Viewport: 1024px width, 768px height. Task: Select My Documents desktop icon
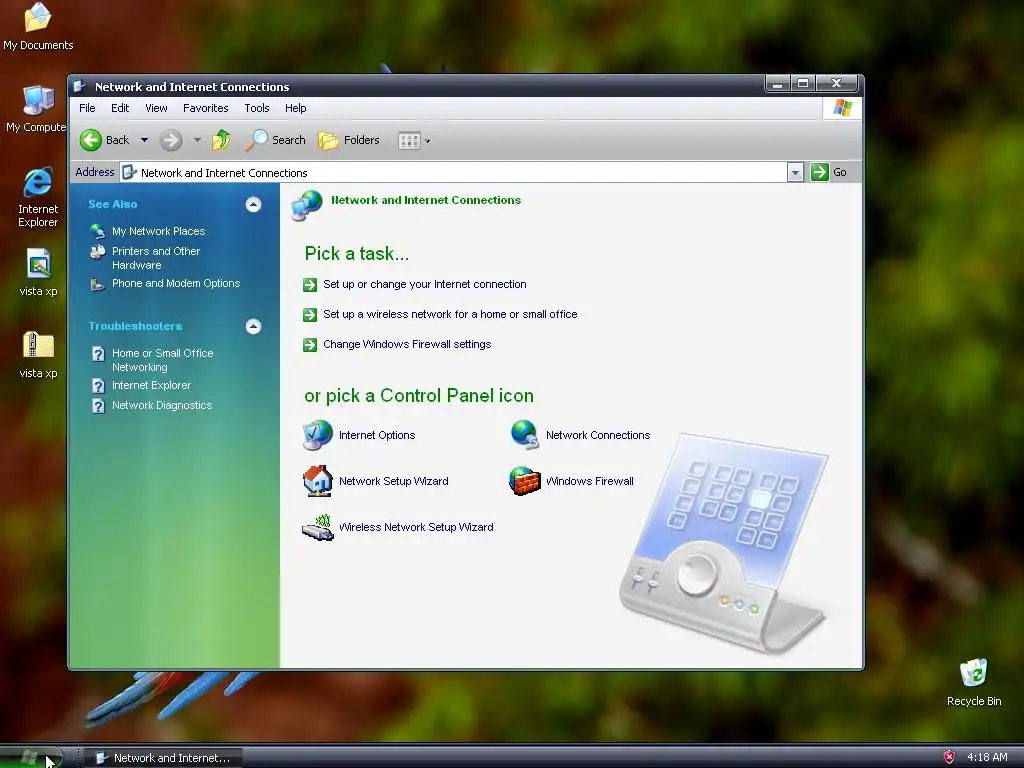pyautogui.click(x=38, y=18)
